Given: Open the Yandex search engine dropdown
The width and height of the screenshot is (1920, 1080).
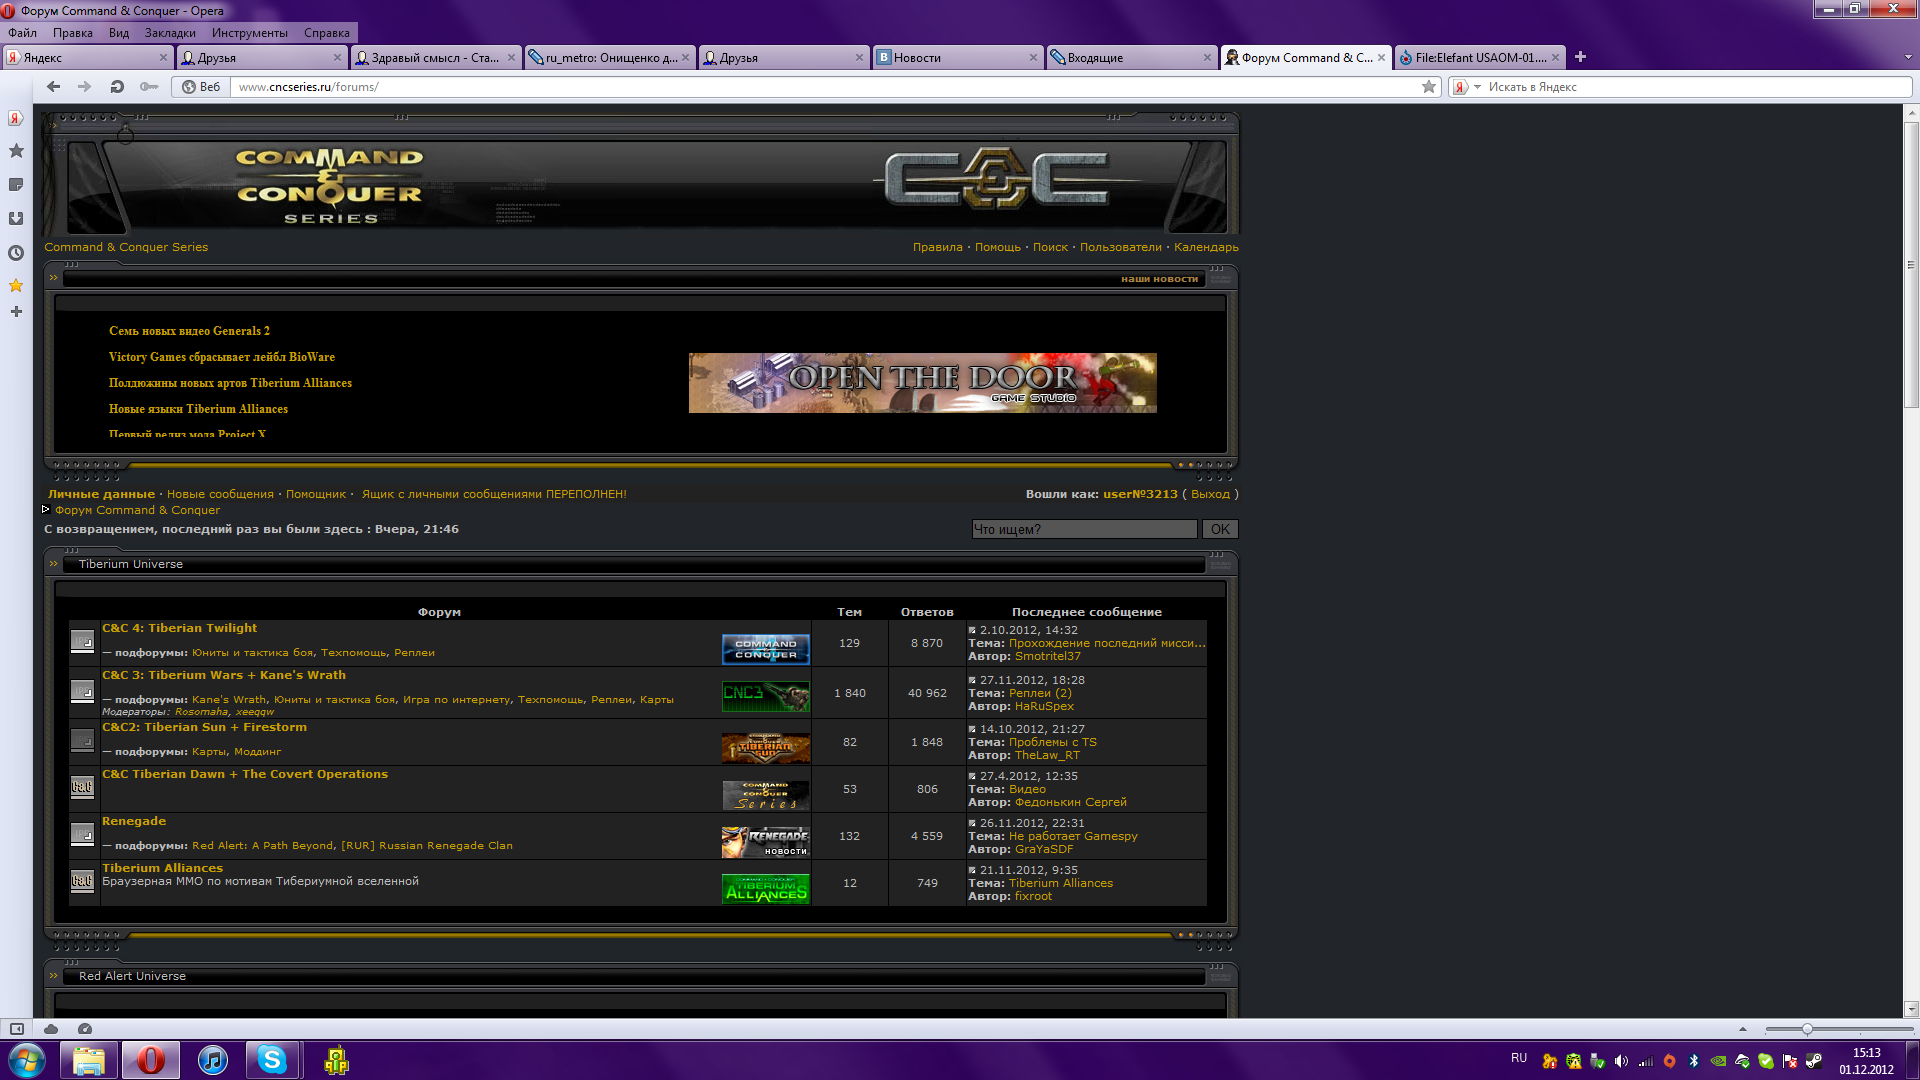Looking at the screenshot, I should tap(1478, 87).
